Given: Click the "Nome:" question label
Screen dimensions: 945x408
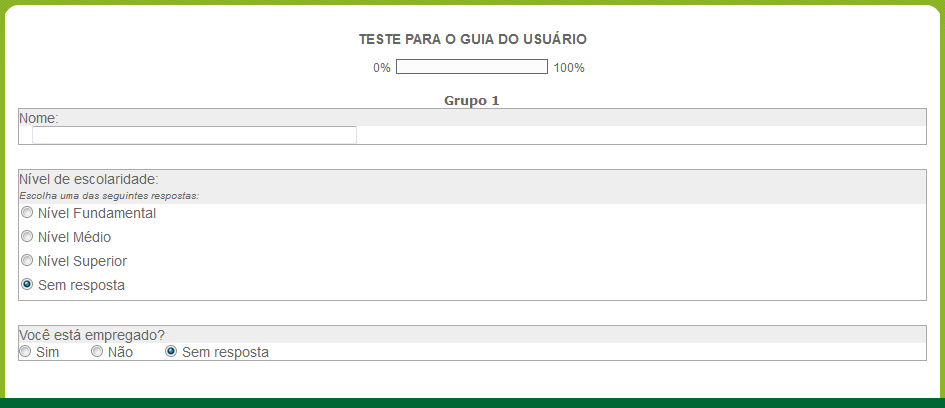Looking at the screenshot, I should point(39,118).
